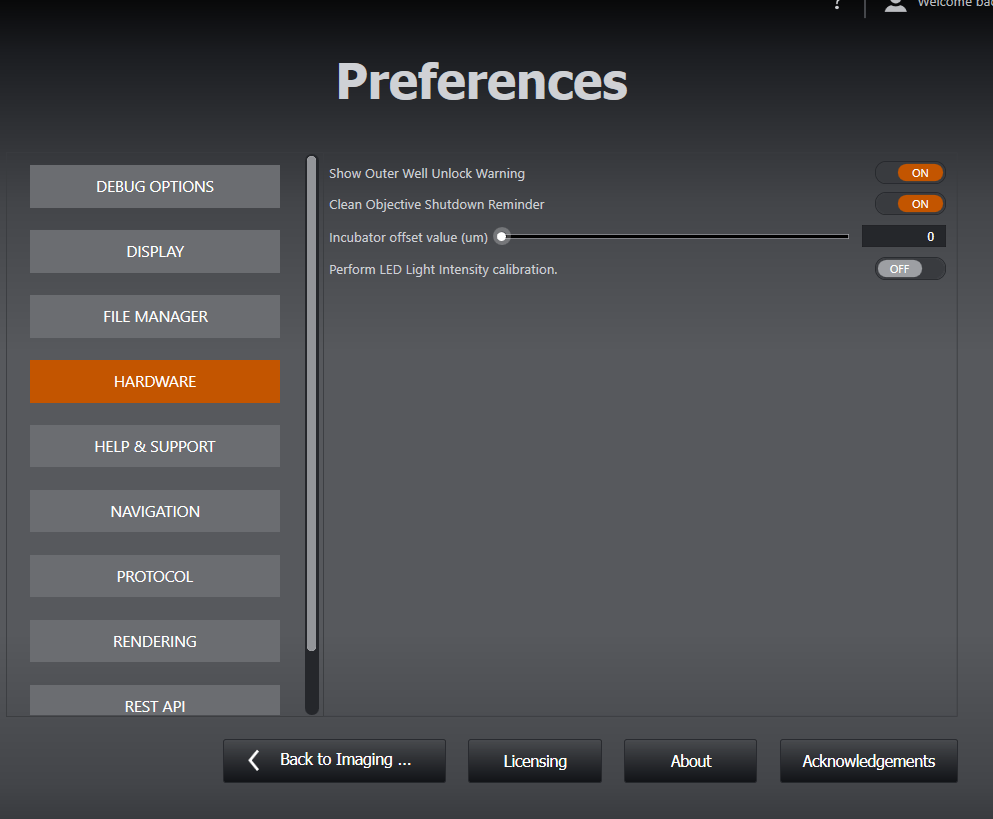Switch to Protocol settings
The height and width of the screenshot is (819, 993).
[155, 577]
